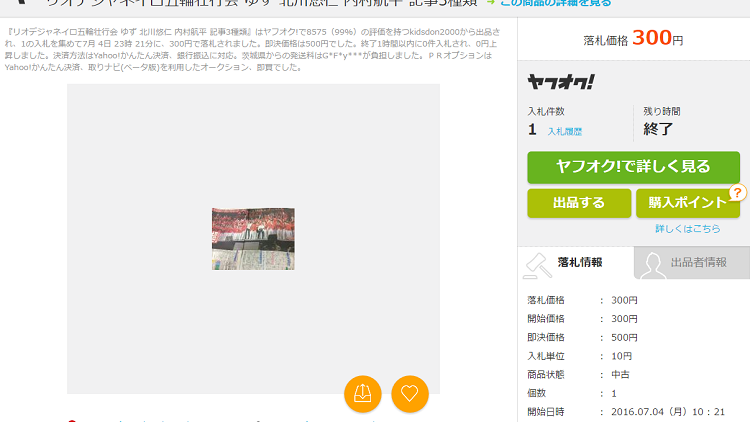The height and width of the screenshot is (422, 750).
Task: Click the orange share/save tray icon
Action: (362, 393)
